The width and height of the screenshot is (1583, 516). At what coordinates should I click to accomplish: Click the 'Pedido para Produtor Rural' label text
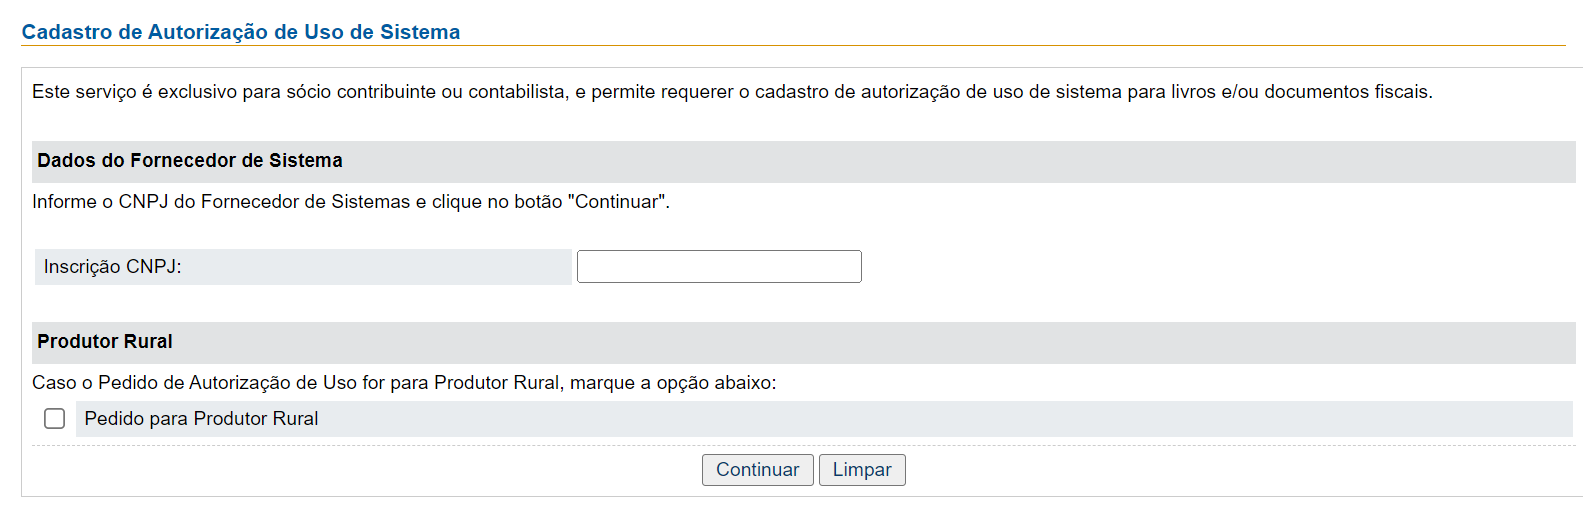201,419
